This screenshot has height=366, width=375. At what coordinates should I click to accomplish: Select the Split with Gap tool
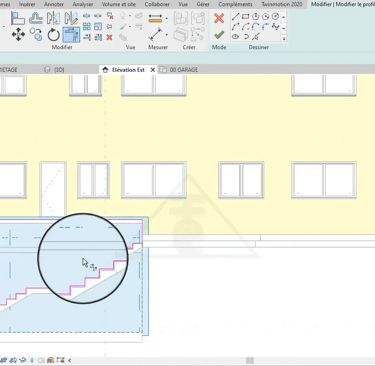click(x=98, y=16)
